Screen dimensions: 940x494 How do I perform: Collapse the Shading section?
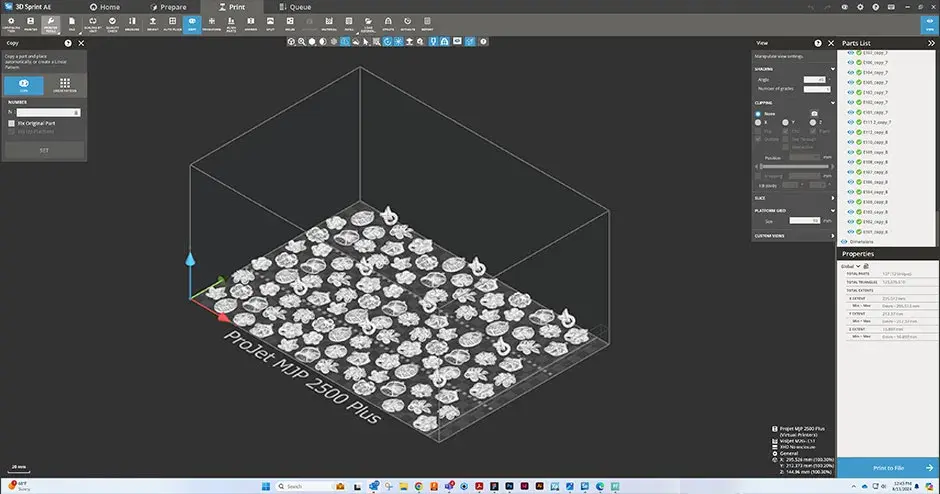click(x=832, y=69)
